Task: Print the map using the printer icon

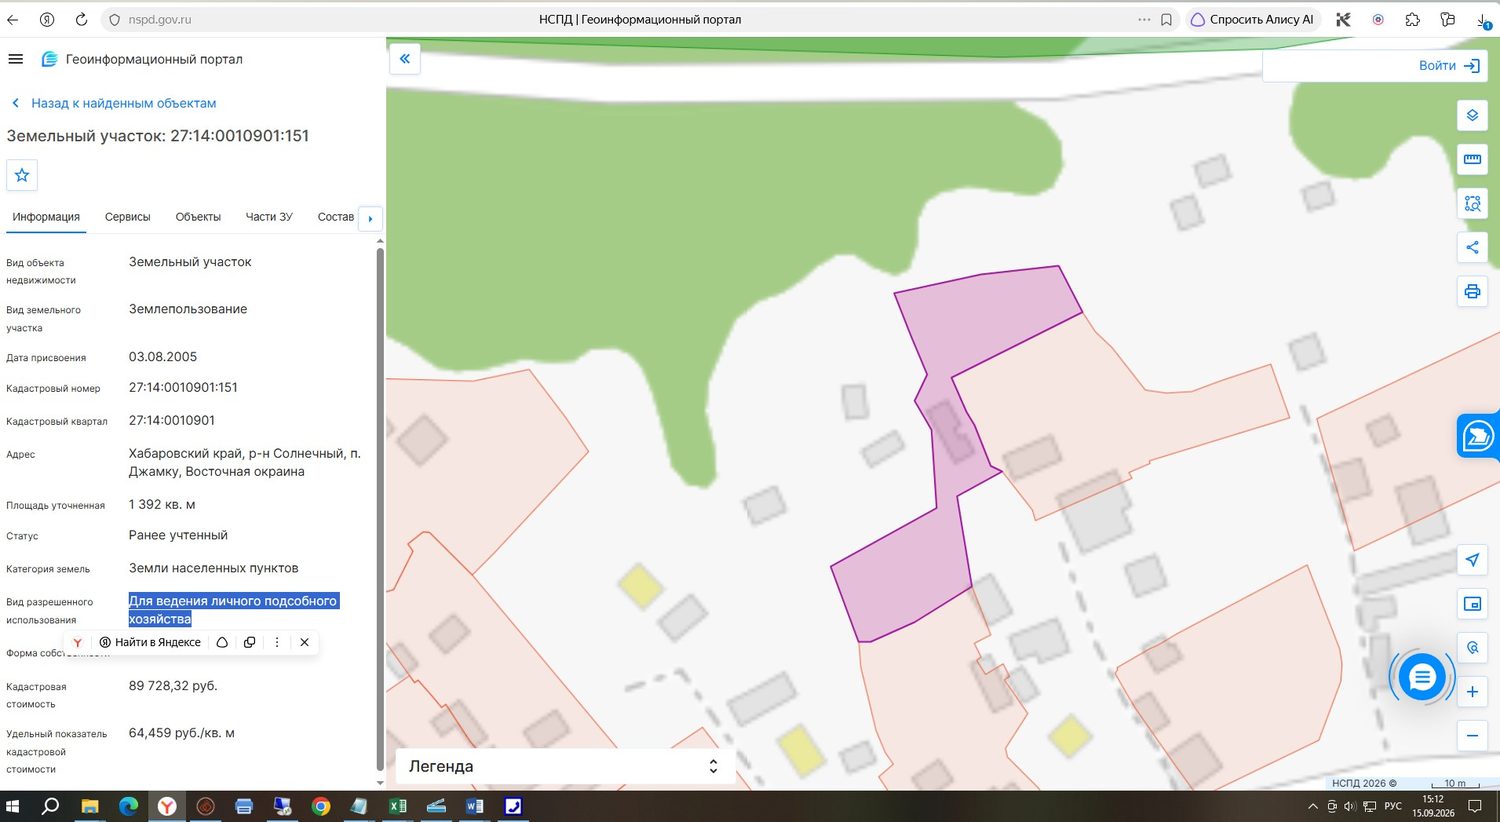Action: pyautogui.click(x=1472, y=291)
